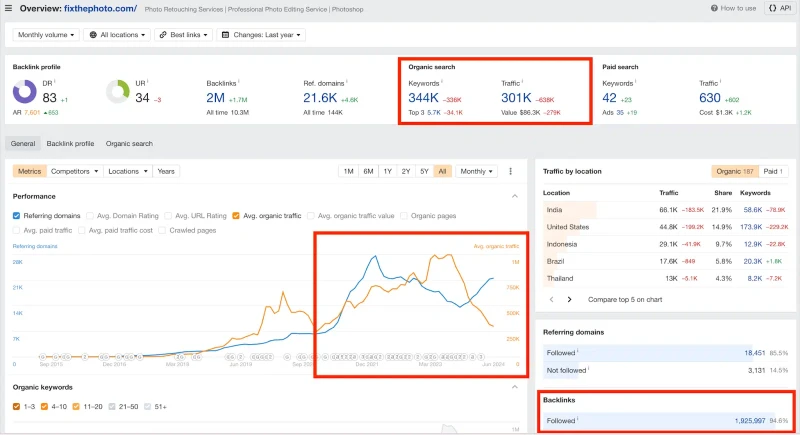The image size is (800, 435).
Task: Click the globe icon in All locations
Action: pos(93,35)
